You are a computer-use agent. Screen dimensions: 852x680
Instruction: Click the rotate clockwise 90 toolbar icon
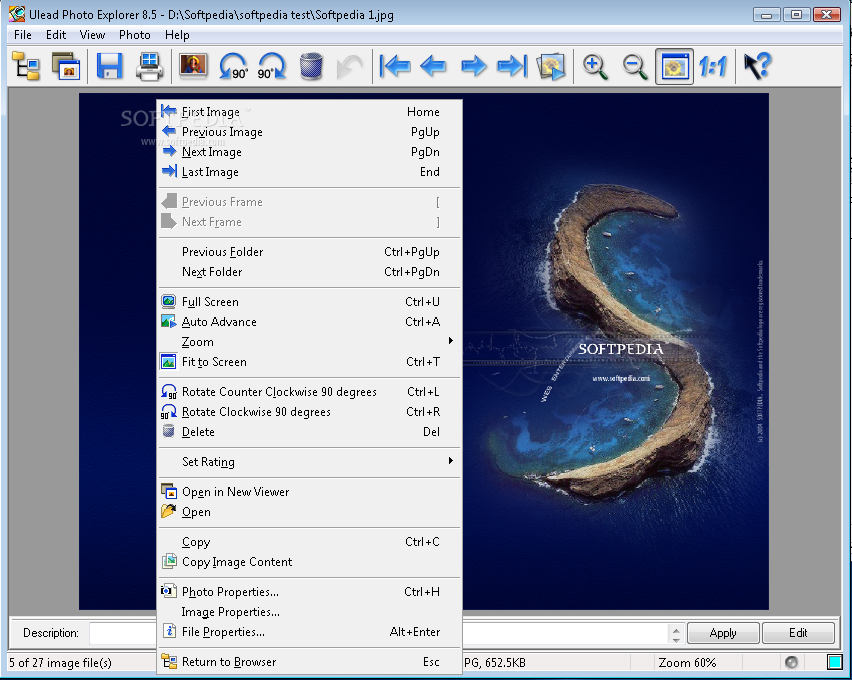(x=272, y=66)
